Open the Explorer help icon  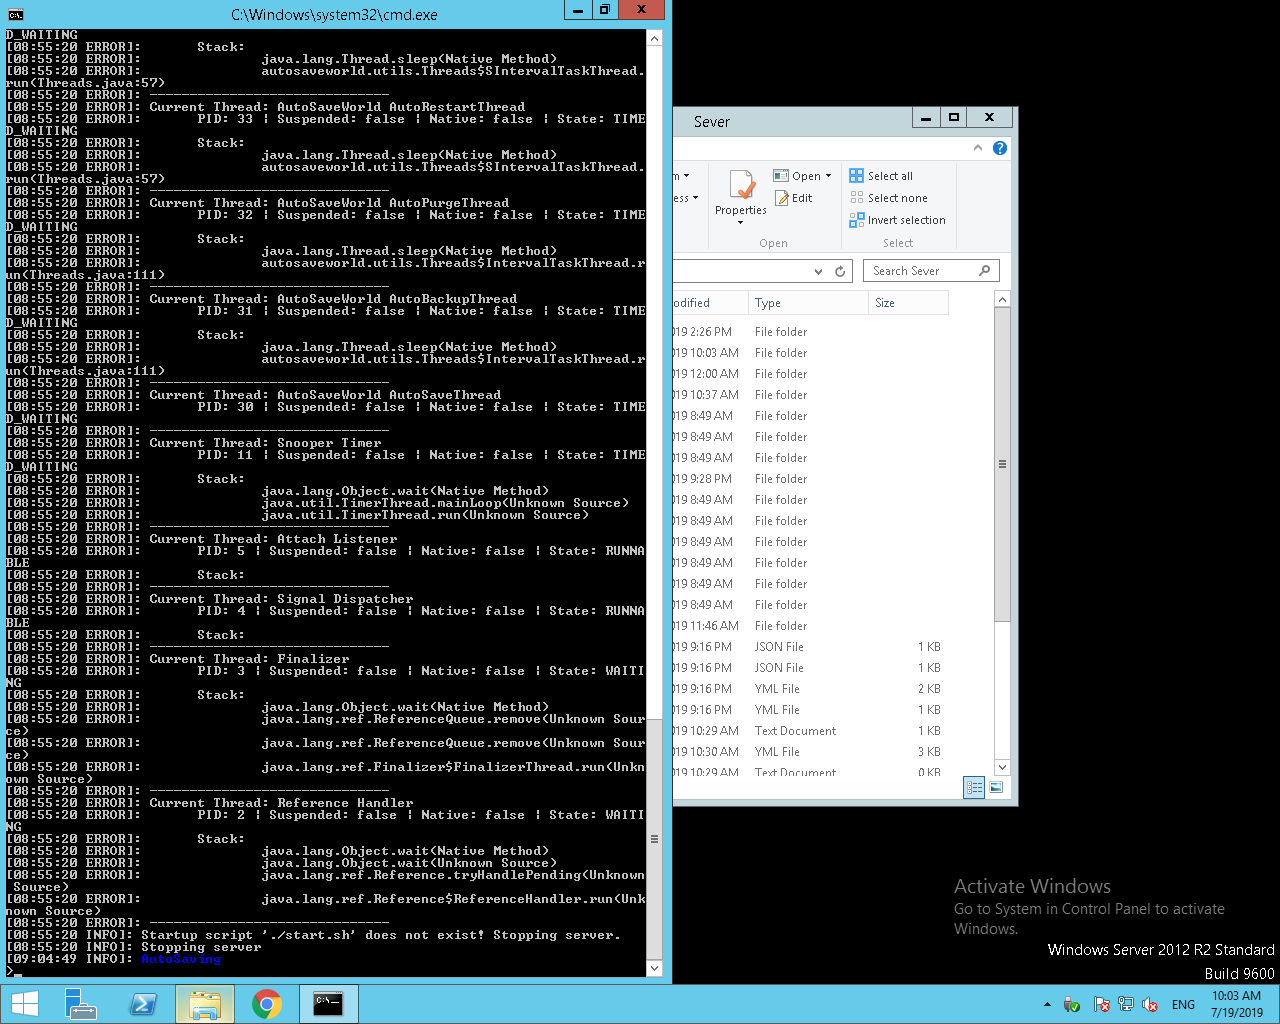[999, 148]
